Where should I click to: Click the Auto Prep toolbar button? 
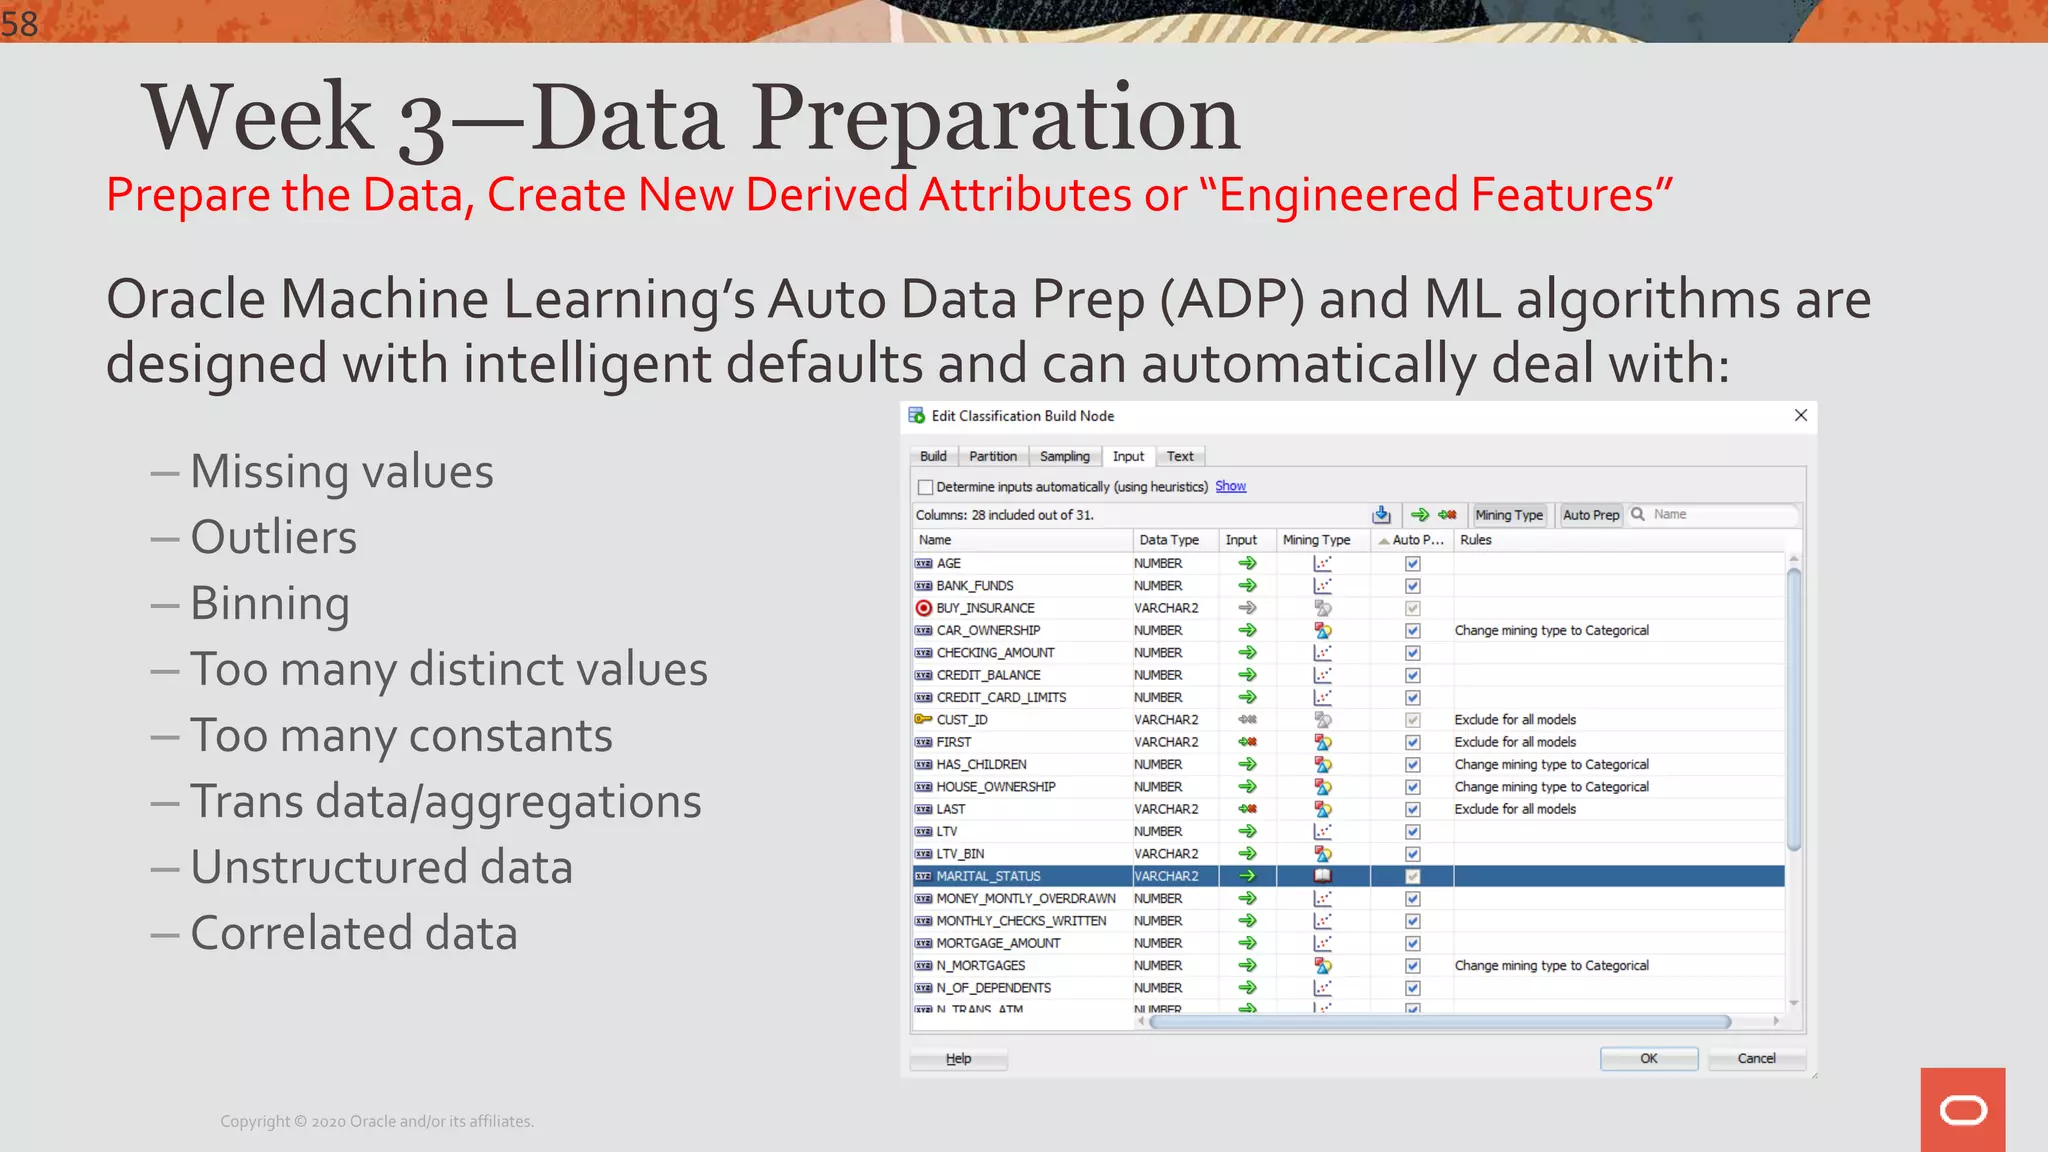tap(1590, 515)
